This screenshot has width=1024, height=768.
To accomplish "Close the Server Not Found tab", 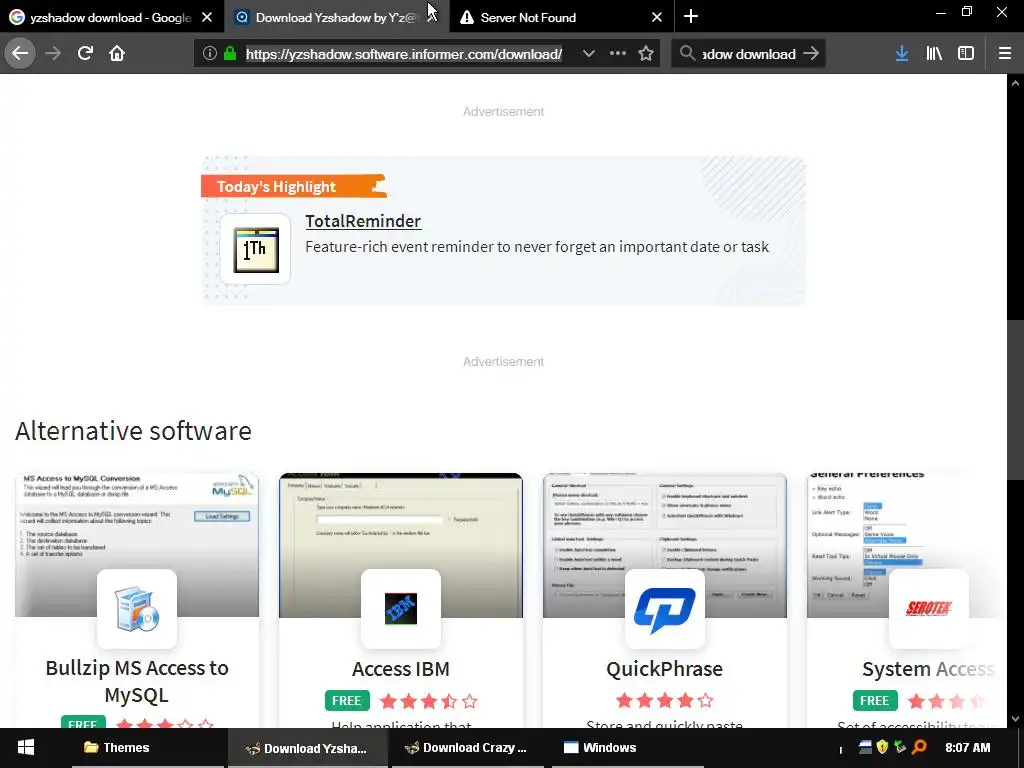I will coord(657,18).
